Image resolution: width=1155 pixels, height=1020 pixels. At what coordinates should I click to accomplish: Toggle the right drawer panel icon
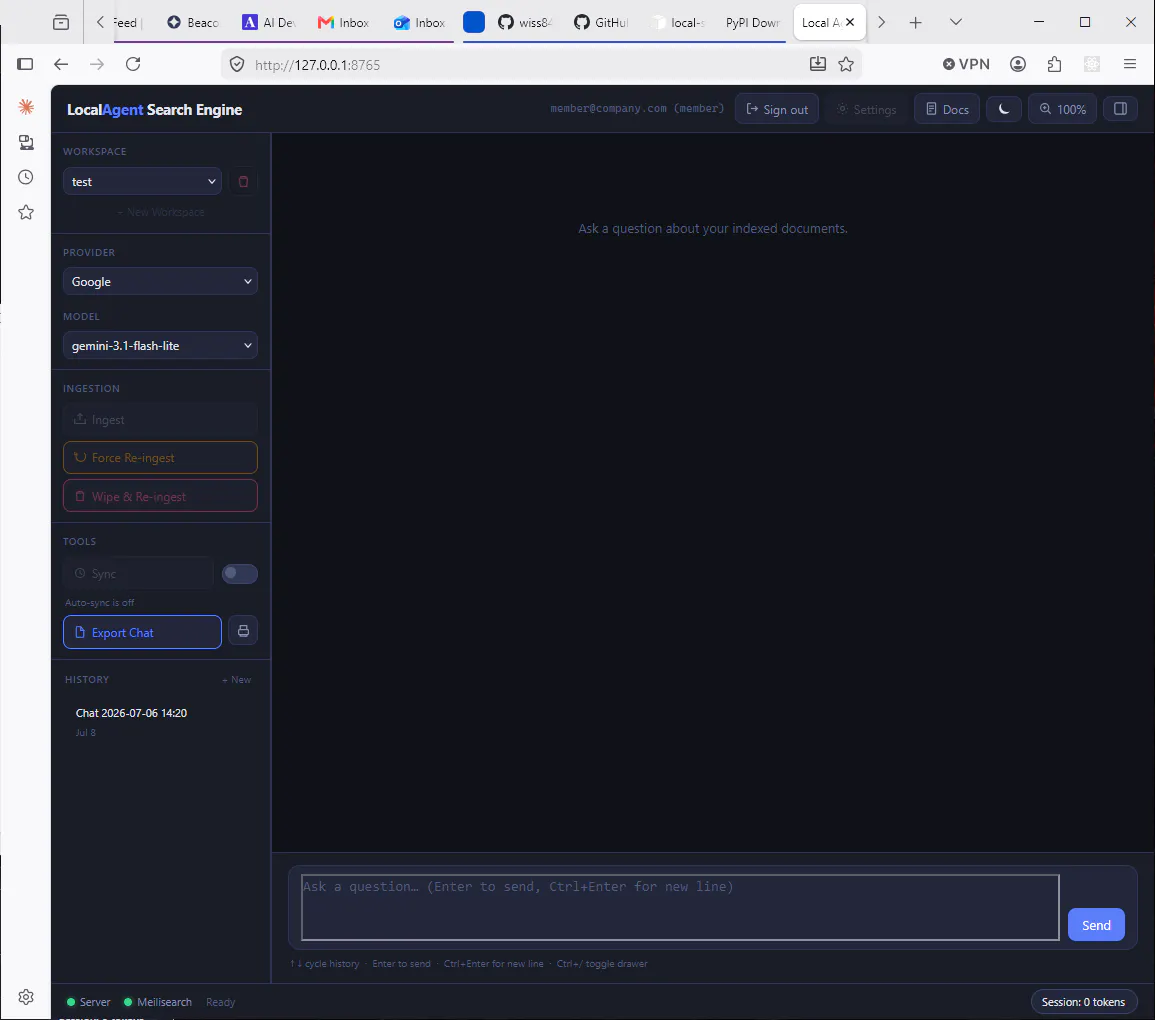(1120, 109)
